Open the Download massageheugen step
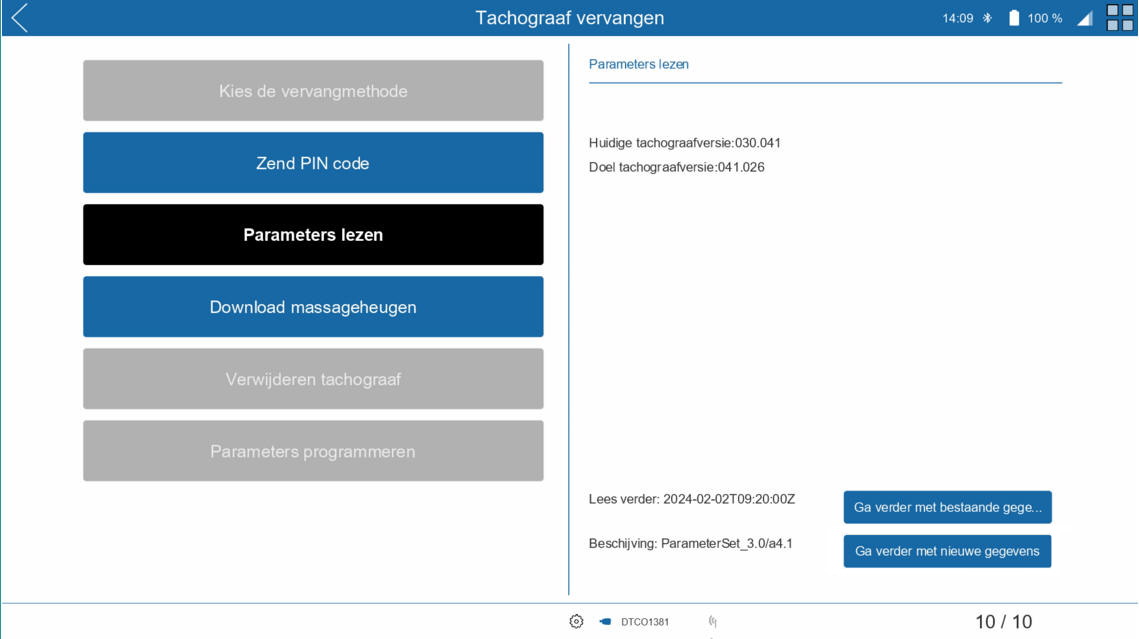The width and height of the screenshot is (1139, 639). click(313, 306)
